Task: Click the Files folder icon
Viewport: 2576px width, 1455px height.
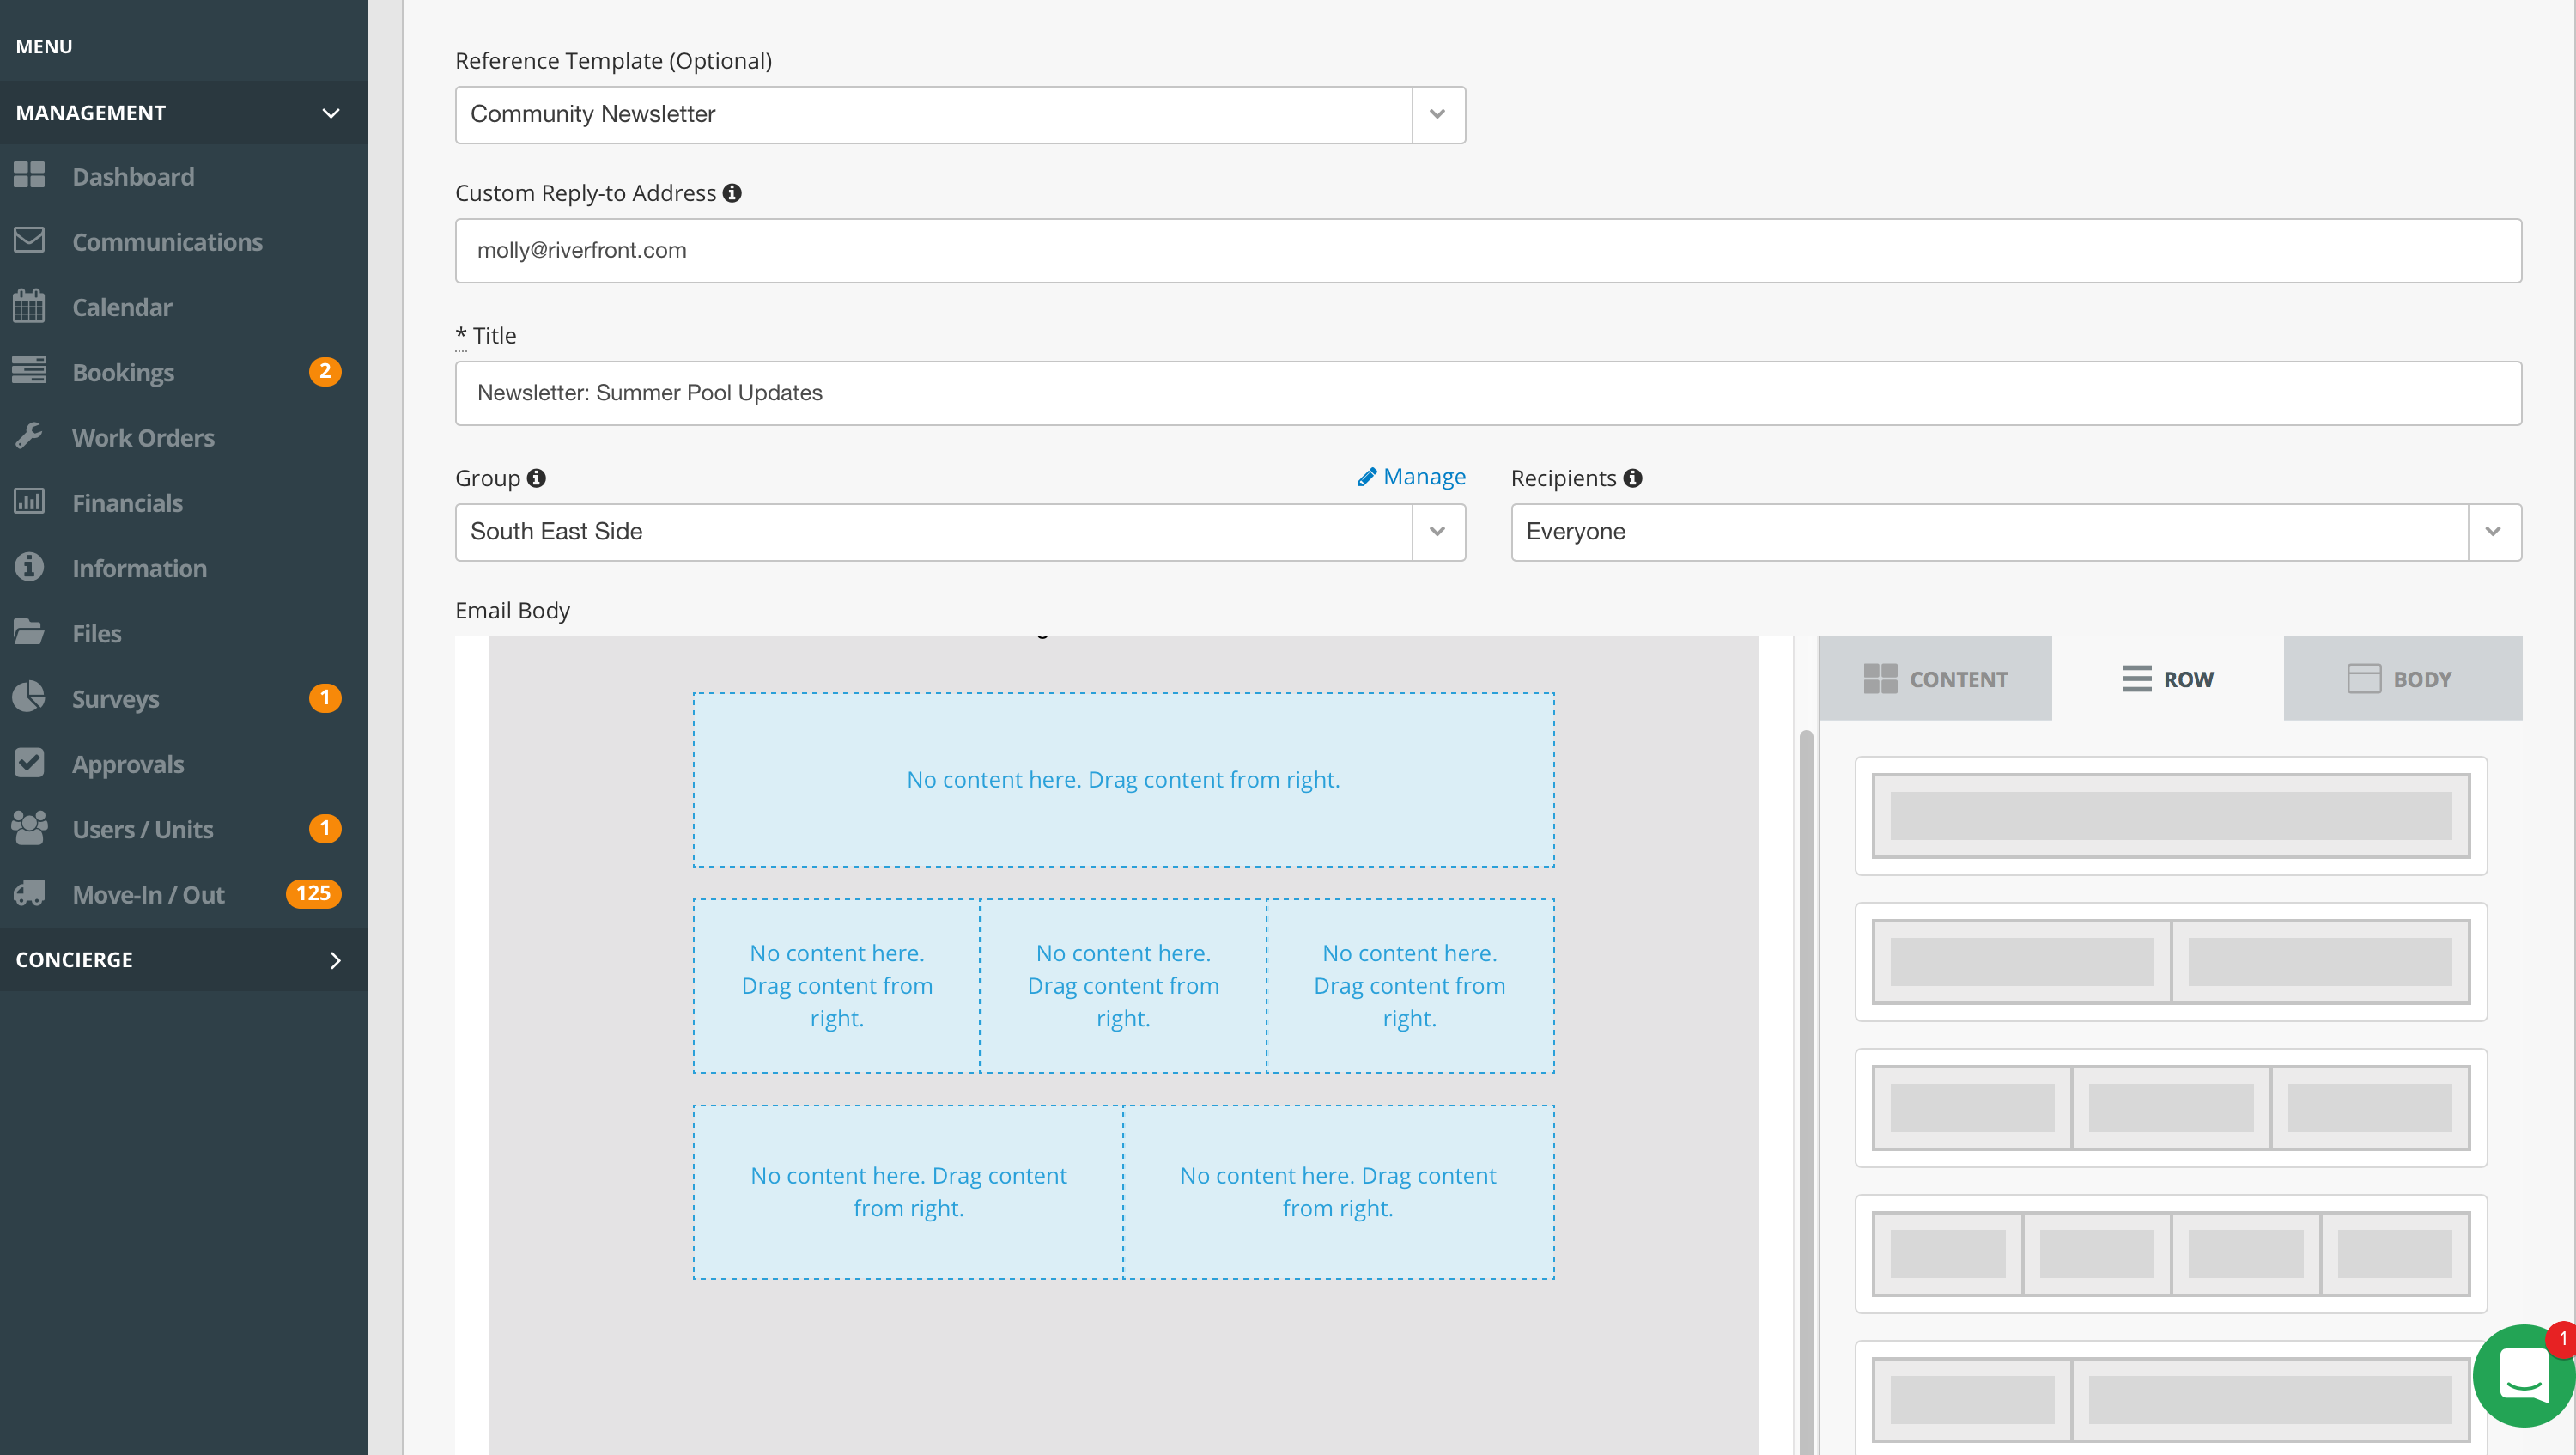Action: [x=29, y=632]
